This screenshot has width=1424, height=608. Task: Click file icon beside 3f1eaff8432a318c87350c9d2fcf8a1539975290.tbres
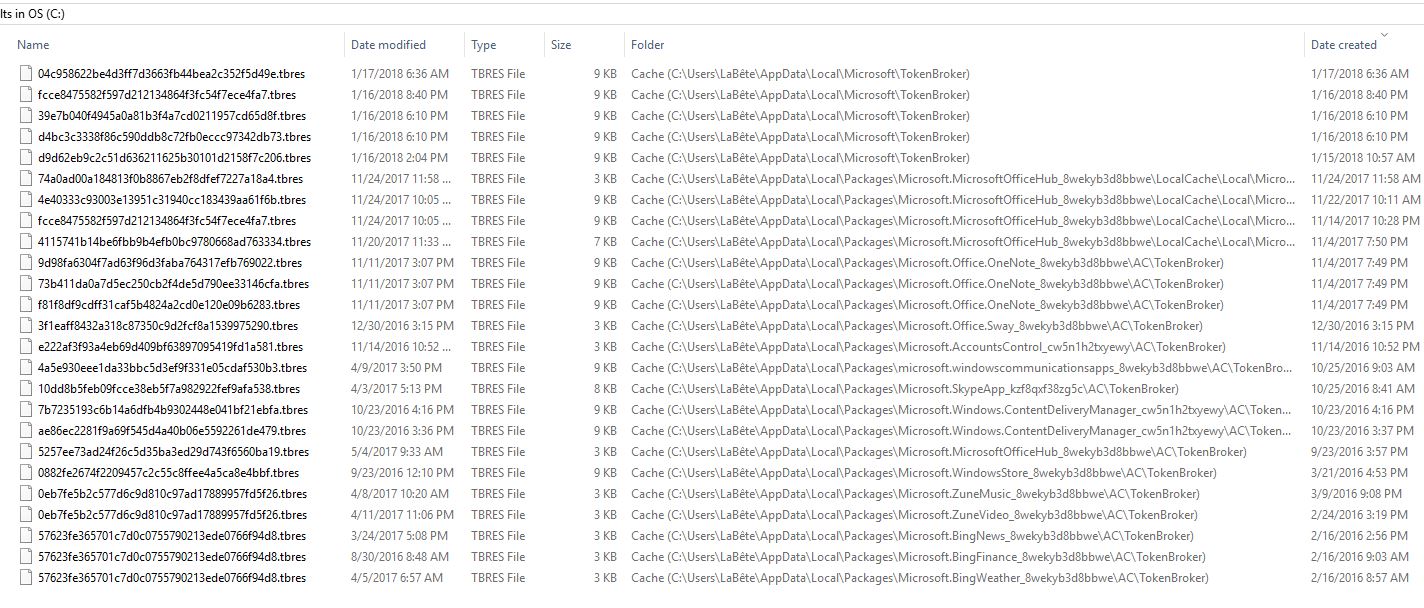[27, 326]
